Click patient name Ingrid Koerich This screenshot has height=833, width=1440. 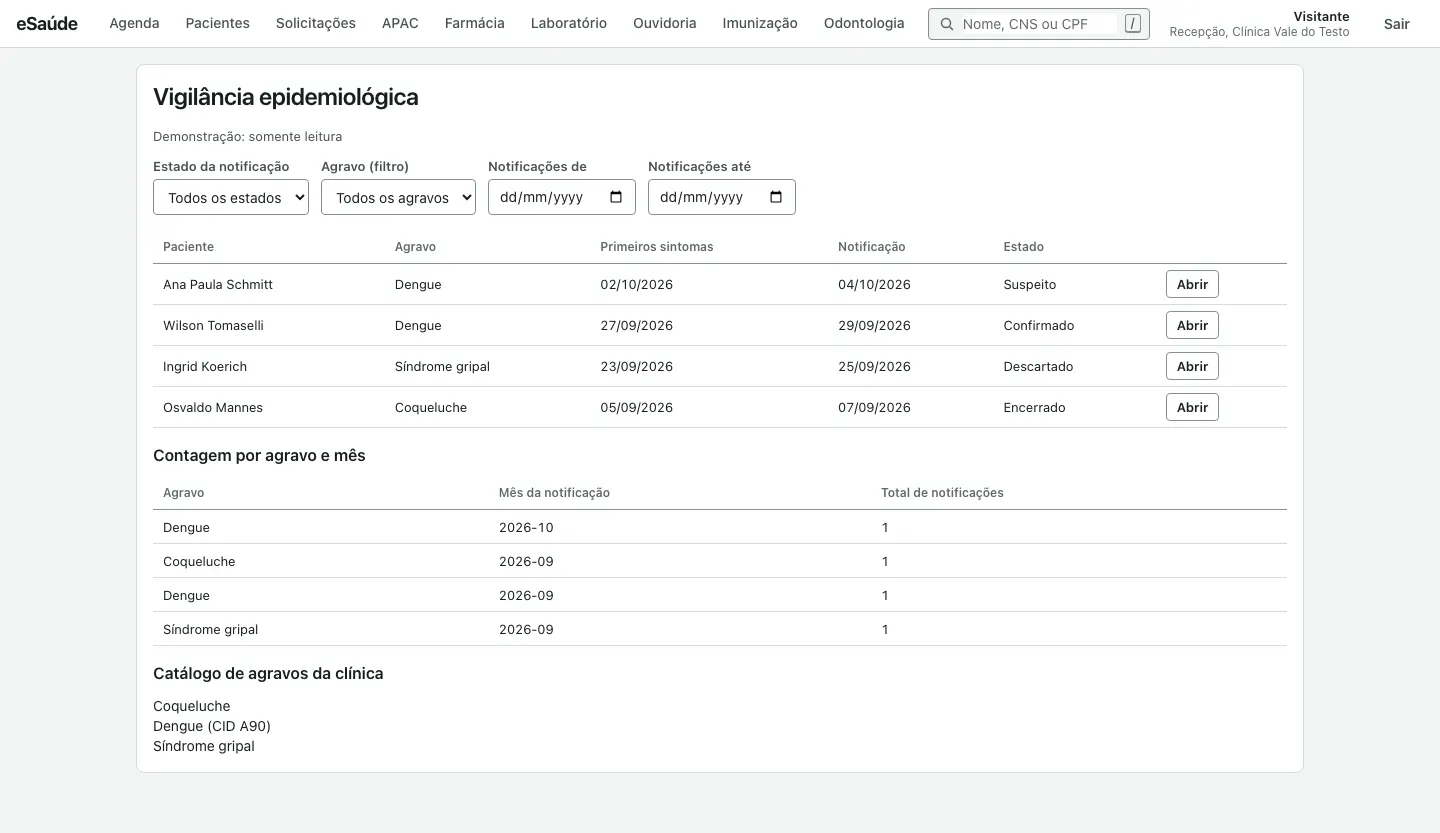(205, 366)
